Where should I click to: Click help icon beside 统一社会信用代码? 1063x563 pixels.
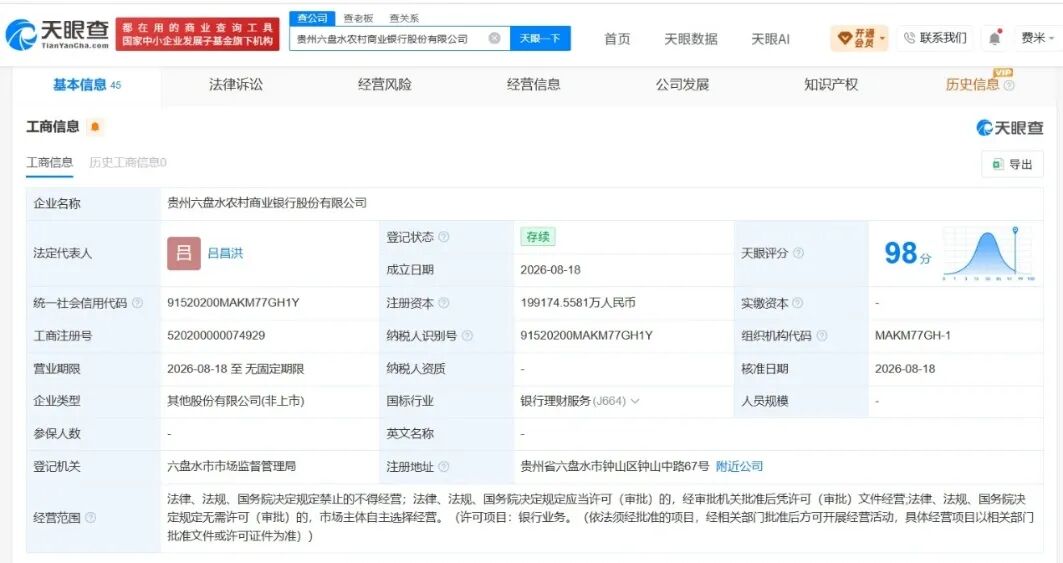point(138,303)
